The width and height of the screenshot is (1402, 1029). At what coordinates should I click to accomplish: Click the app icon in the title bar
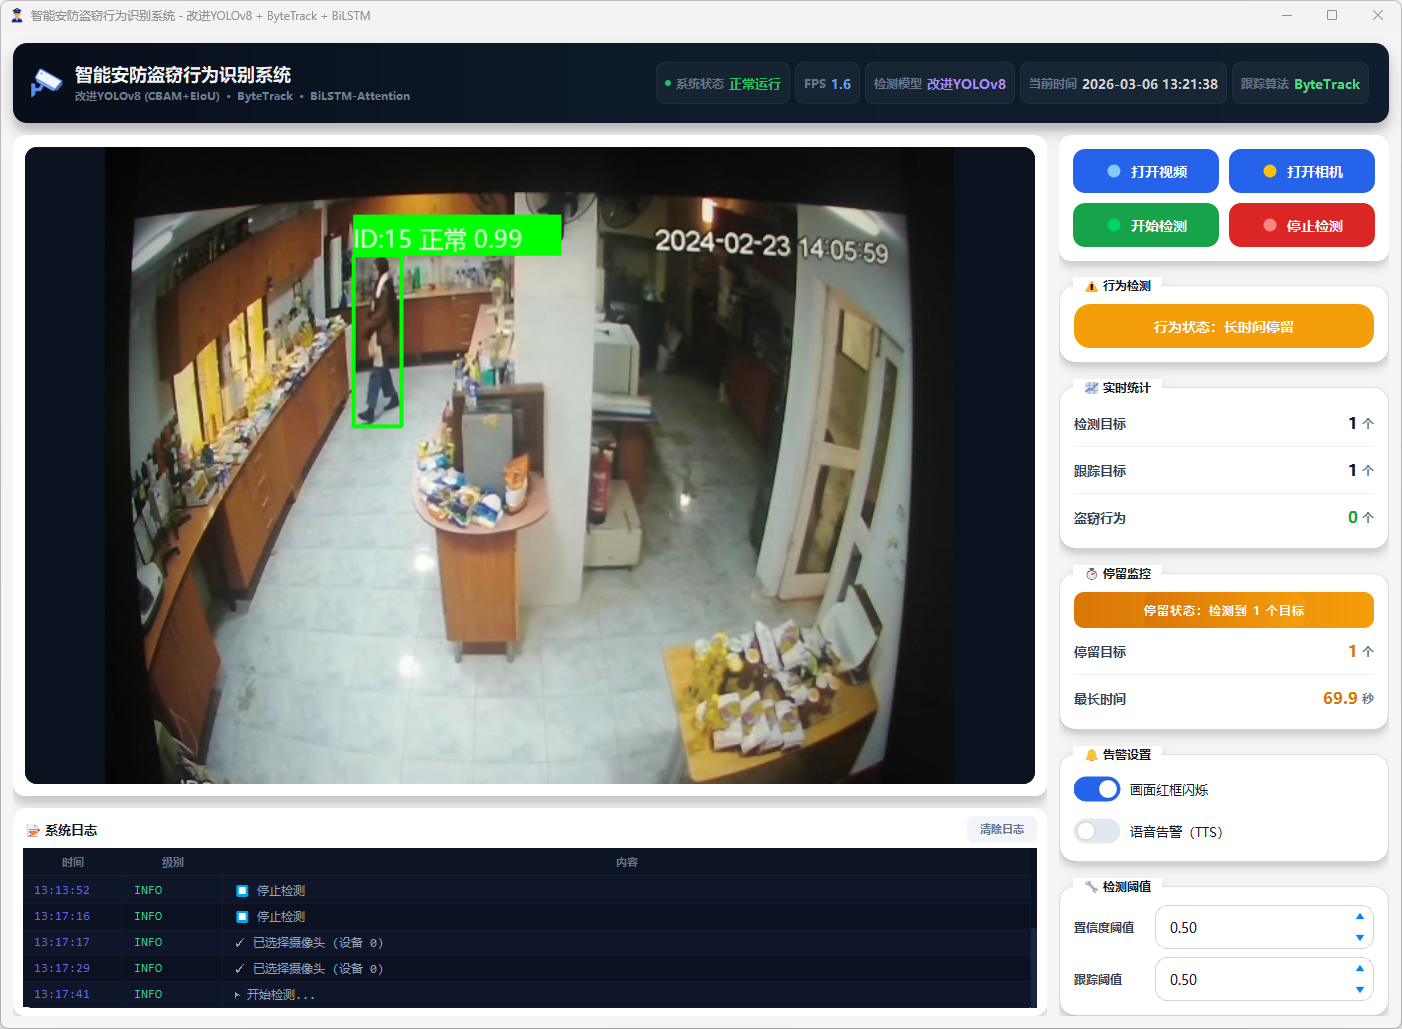click(x=16, y=15)
